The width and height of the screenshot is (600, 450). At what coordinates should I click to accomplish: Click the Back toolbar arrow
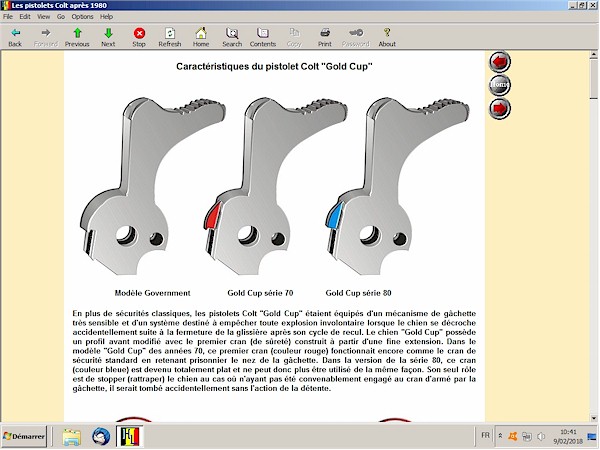coord(15,37)
